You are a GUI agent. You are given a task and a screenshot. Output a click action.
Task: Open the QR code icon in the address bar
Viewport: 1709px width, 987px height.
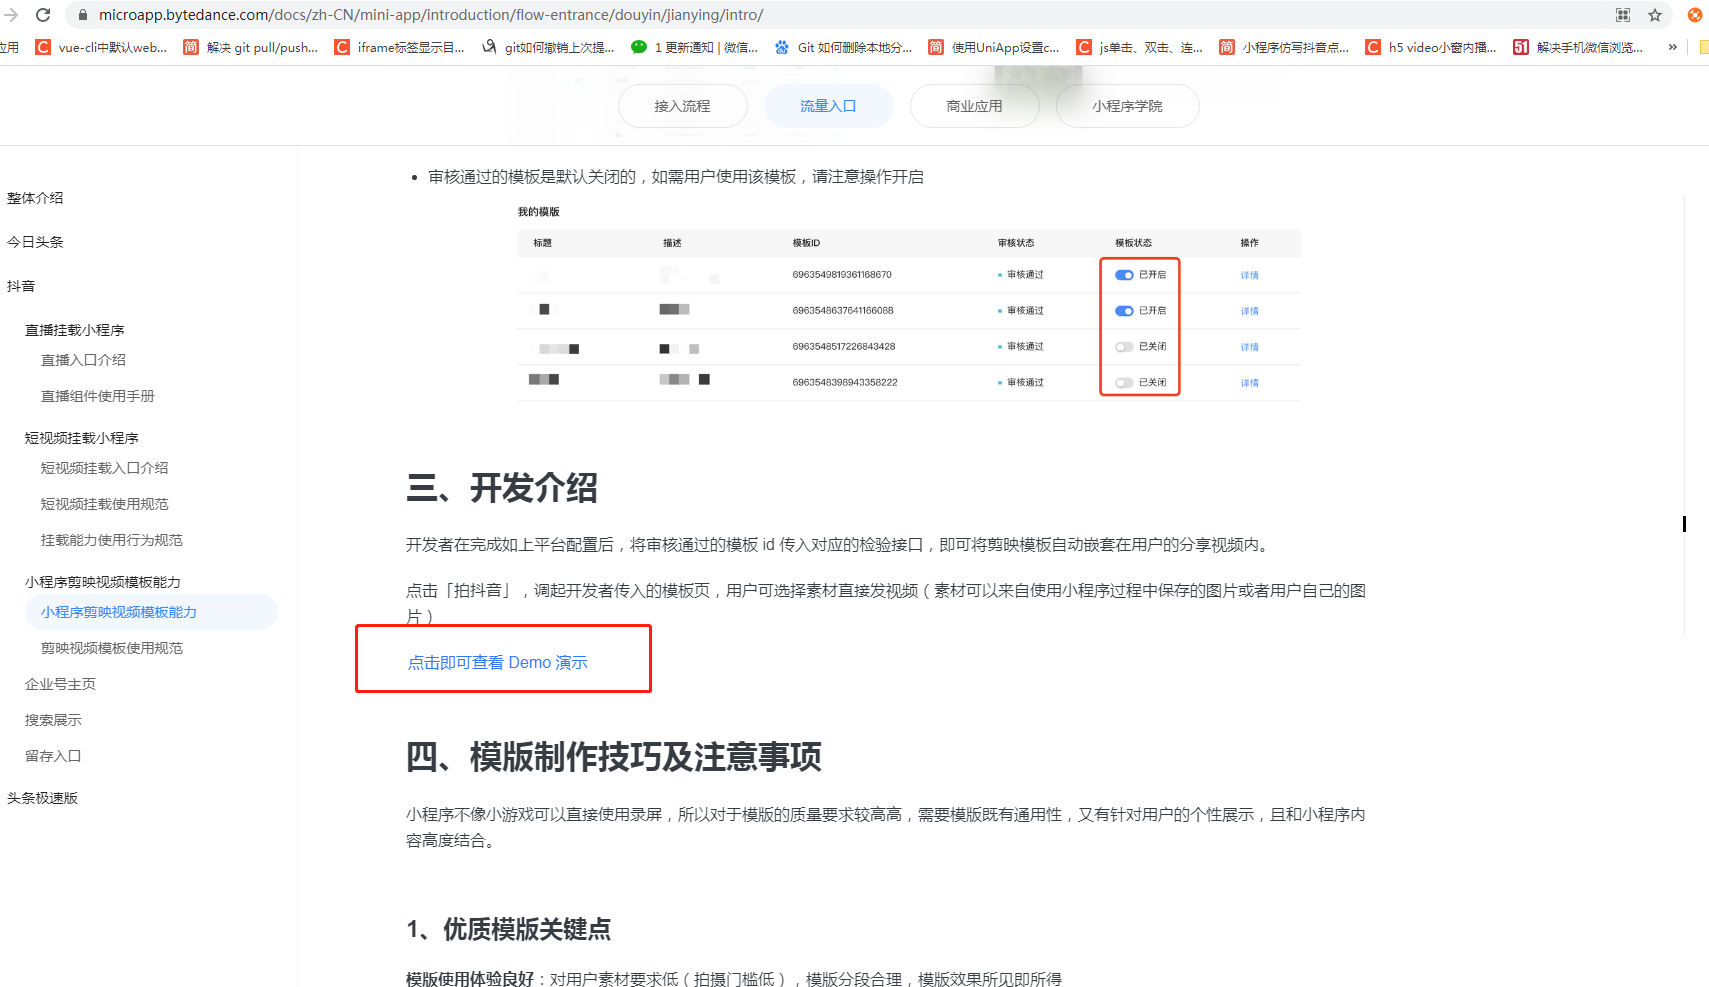click(x=1623, y=15)
